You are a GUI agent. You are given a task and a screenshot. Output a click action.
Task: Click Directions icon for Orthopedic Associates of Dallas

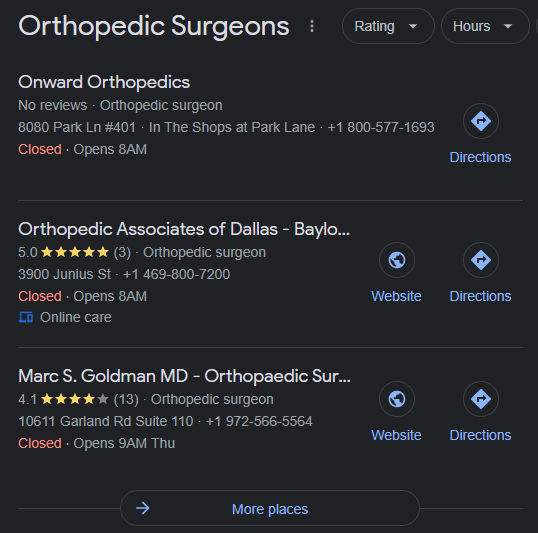(x=481, y=260)
